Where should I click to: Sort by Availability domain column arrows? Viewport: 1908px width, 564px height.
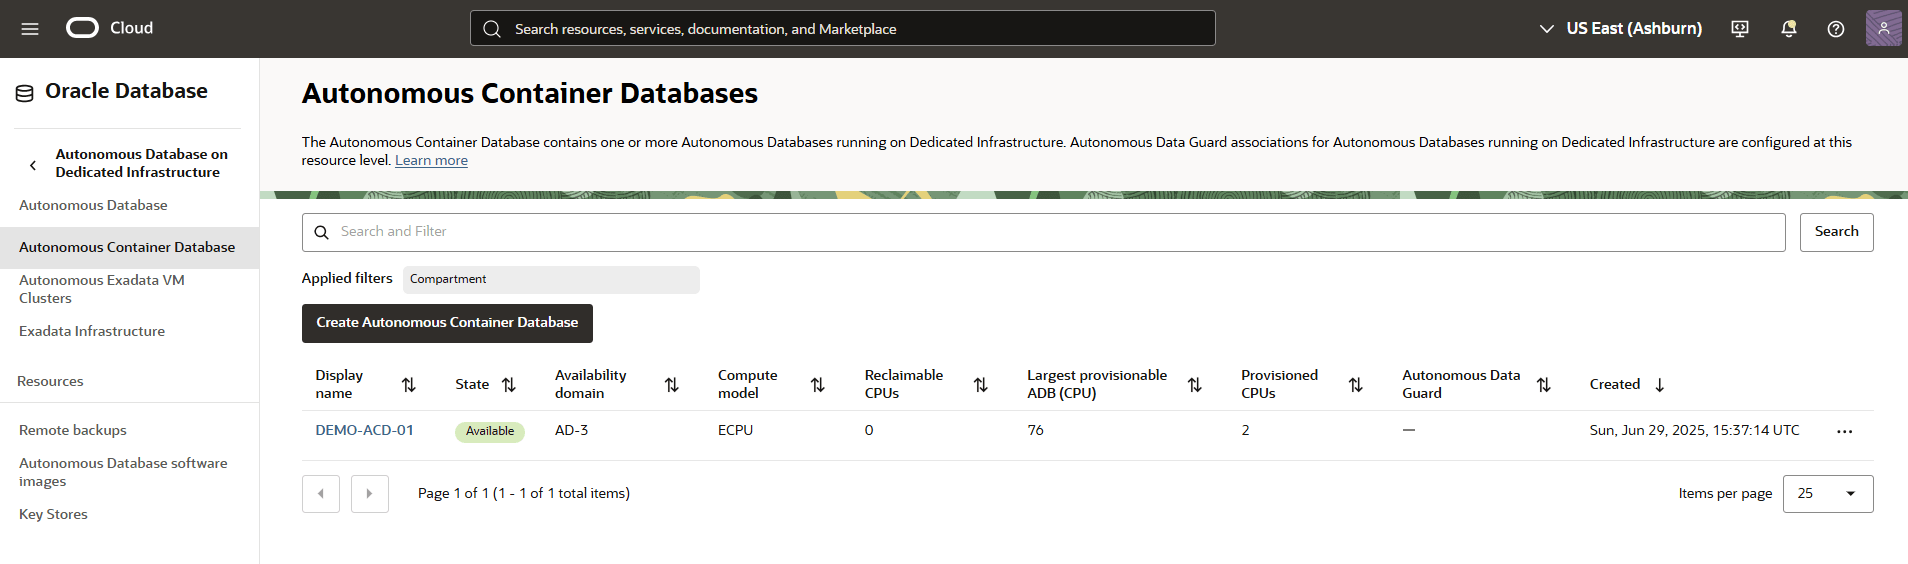coord(671,385)
